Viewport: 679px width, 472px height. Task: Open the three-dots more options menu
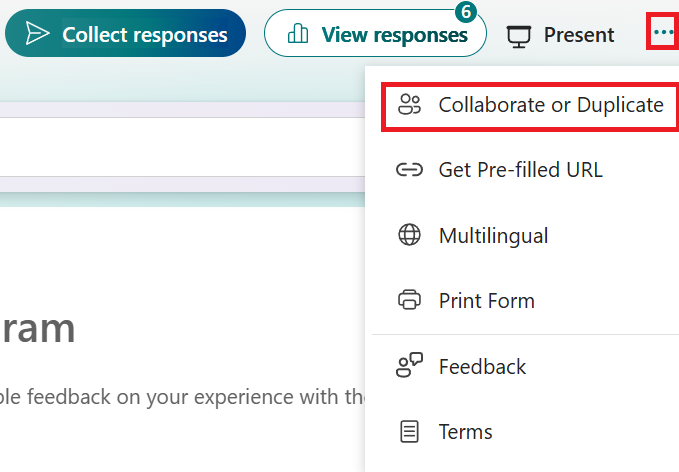pyautogui.click(x=663, y=33)
